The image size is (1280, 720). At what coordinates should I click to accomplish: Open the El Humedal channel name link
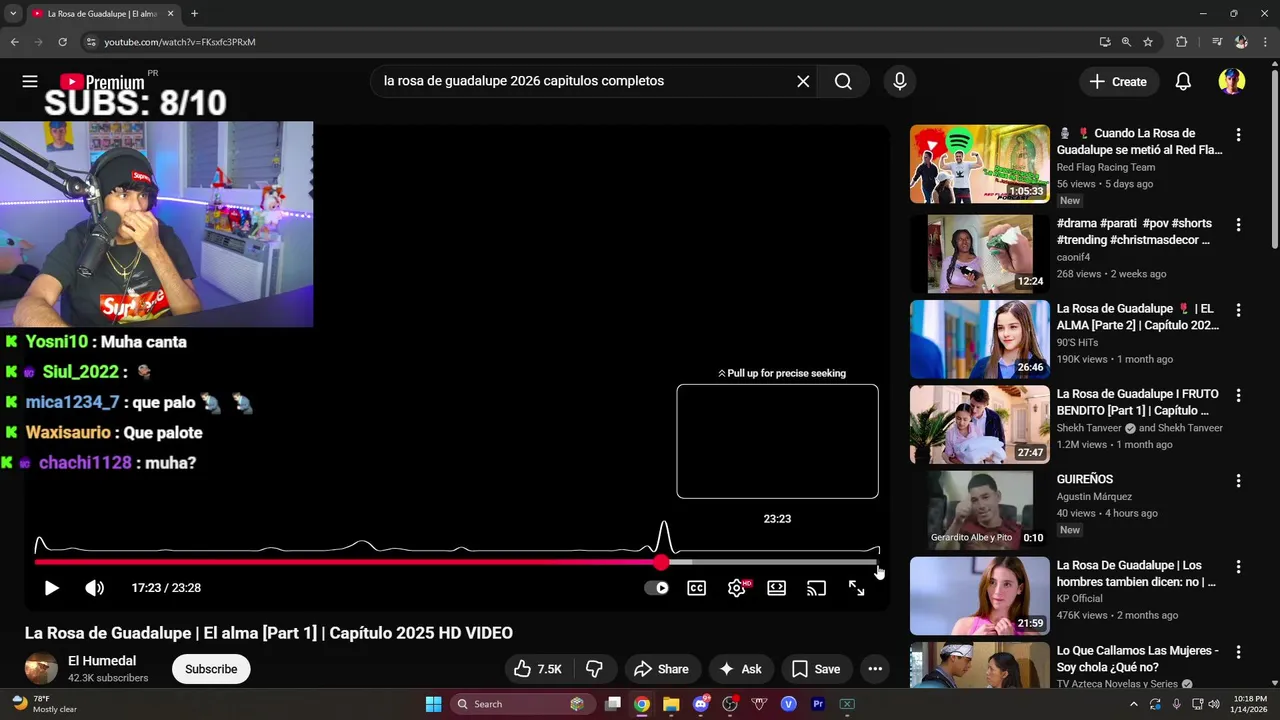(x=102, y=661)
